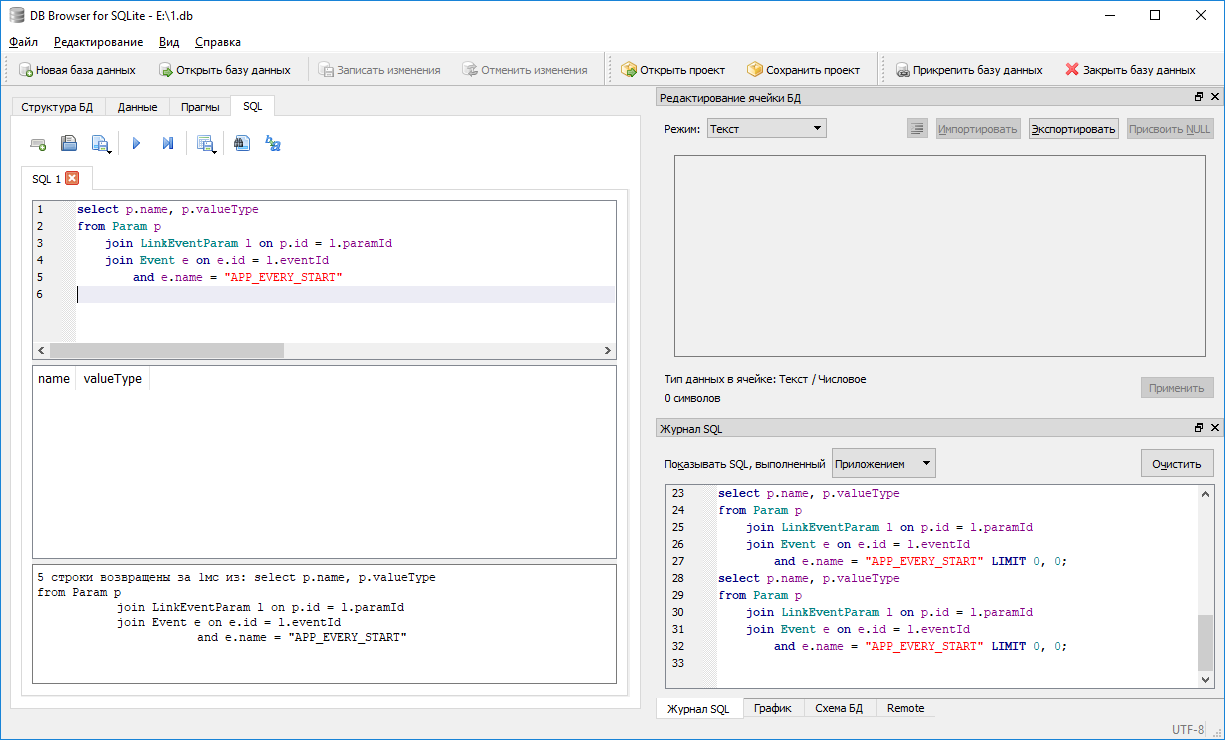This screenshot has width=1225, height=740.
Task: Open a new SQL tab
Action: [39, 143]
